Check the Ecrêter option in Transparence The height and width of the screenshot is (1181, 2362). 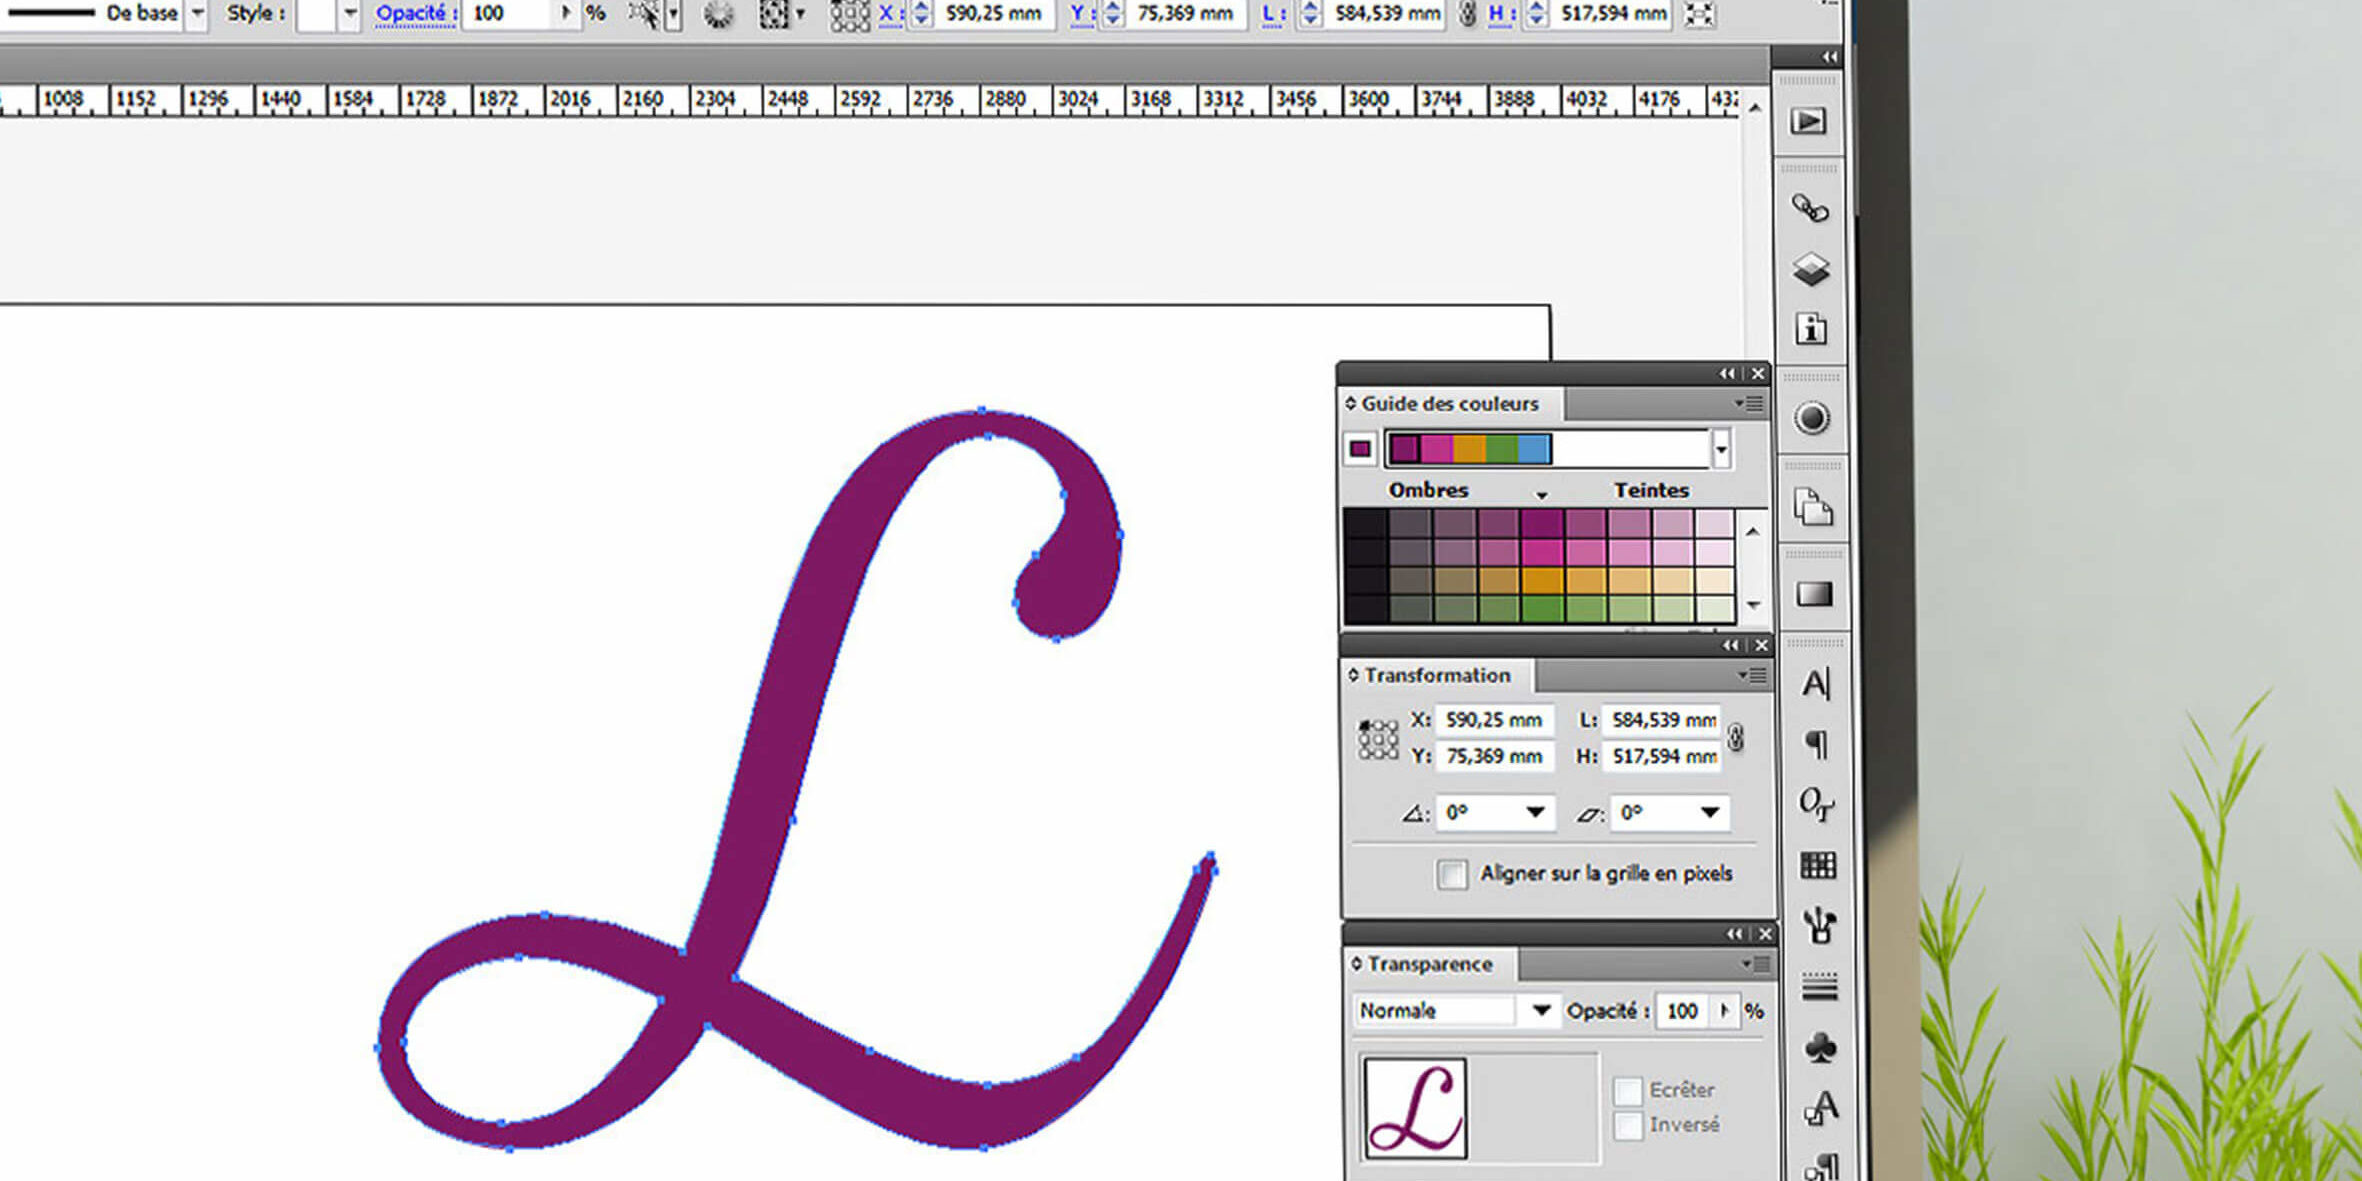1628,1091
